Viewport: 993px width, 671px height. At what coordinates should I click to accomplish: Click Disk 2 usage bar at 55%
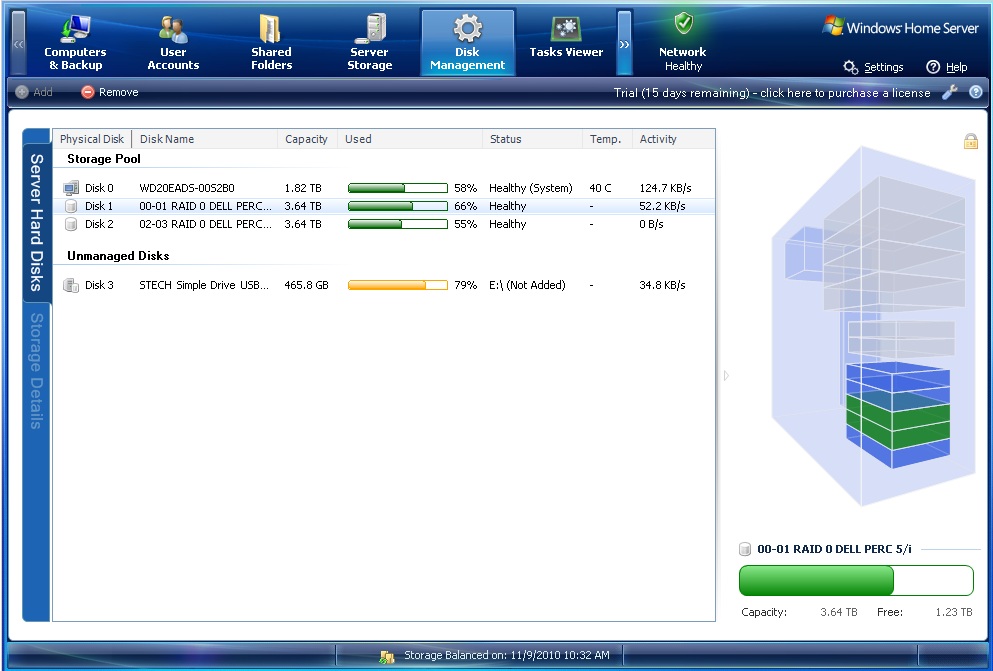[398, 224]
